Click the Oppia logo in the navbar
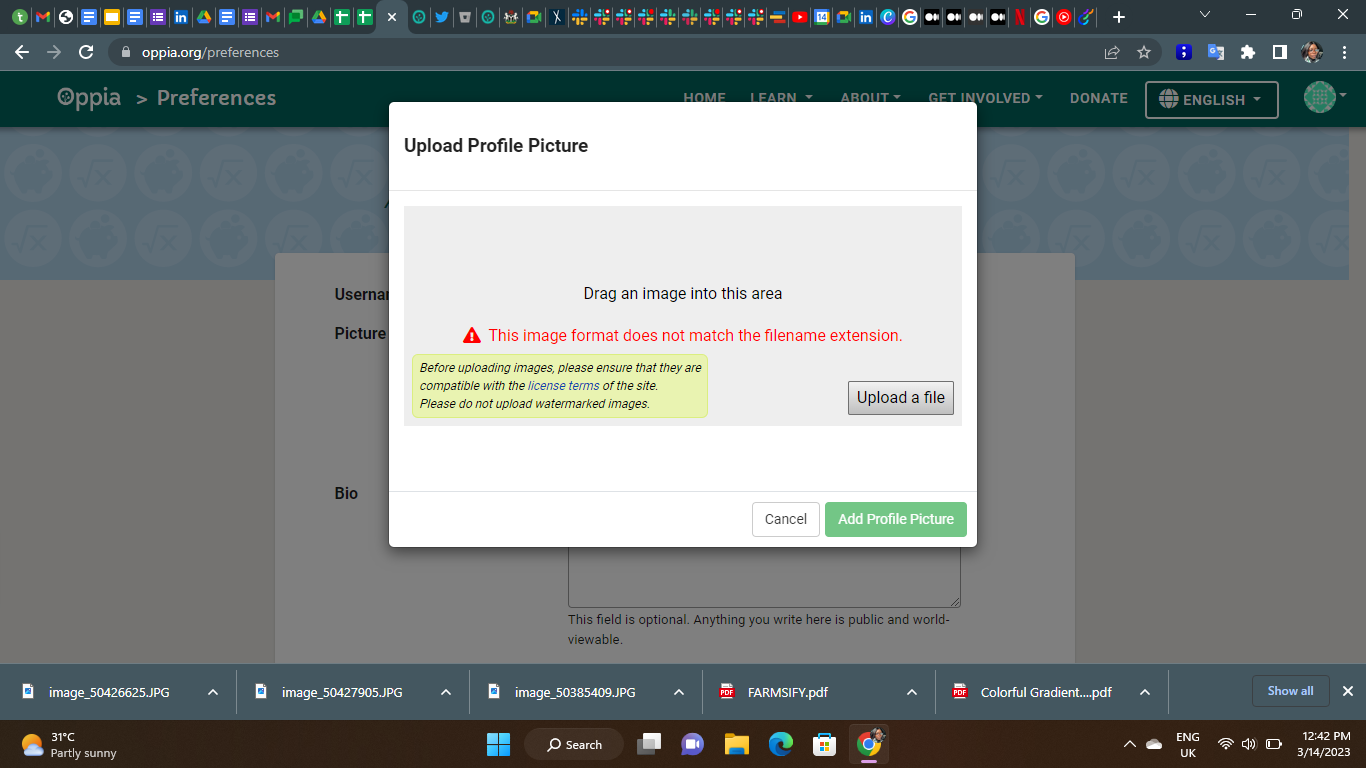 point(88,97)
